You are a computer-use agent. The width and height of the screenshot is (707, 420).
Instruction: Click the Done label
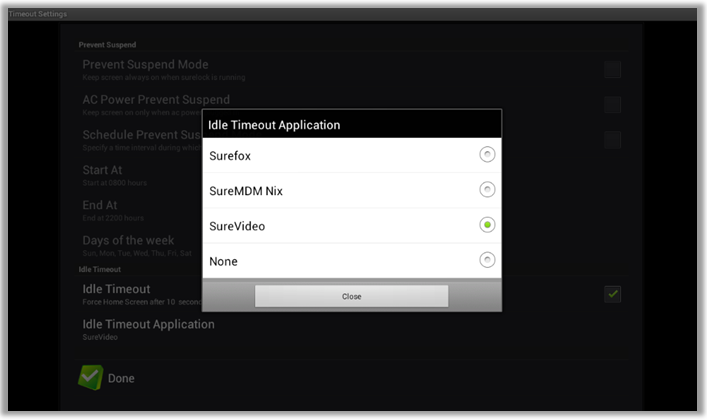[121, 378]
